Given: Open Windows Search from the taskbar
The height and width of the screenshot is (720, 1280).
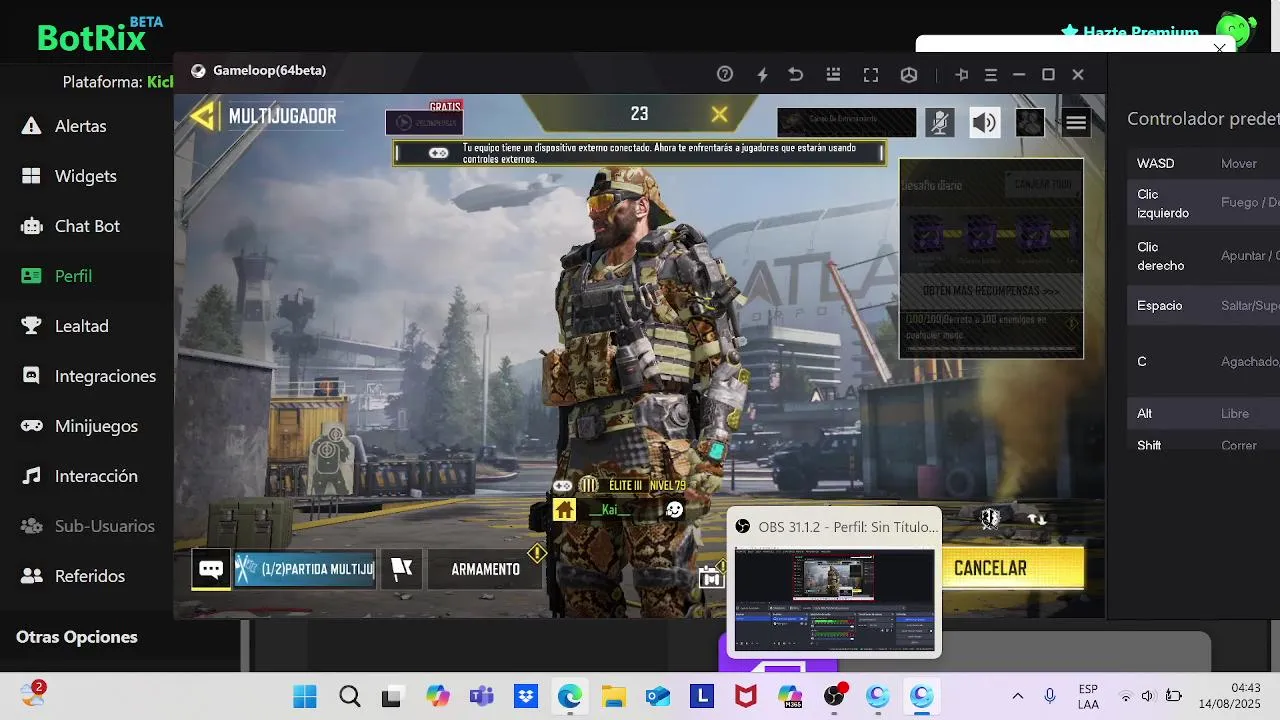Looking at the screenshot, I should coord(349,696).
